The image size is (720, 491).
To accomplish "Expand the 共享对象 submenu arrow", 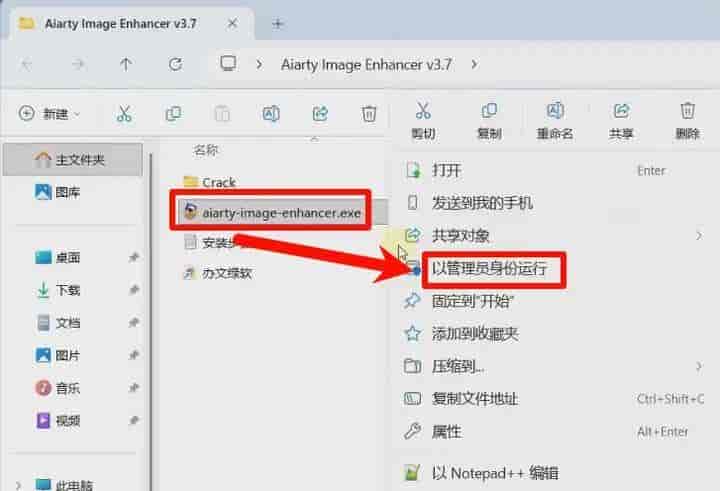I will (x=699, y=236).
